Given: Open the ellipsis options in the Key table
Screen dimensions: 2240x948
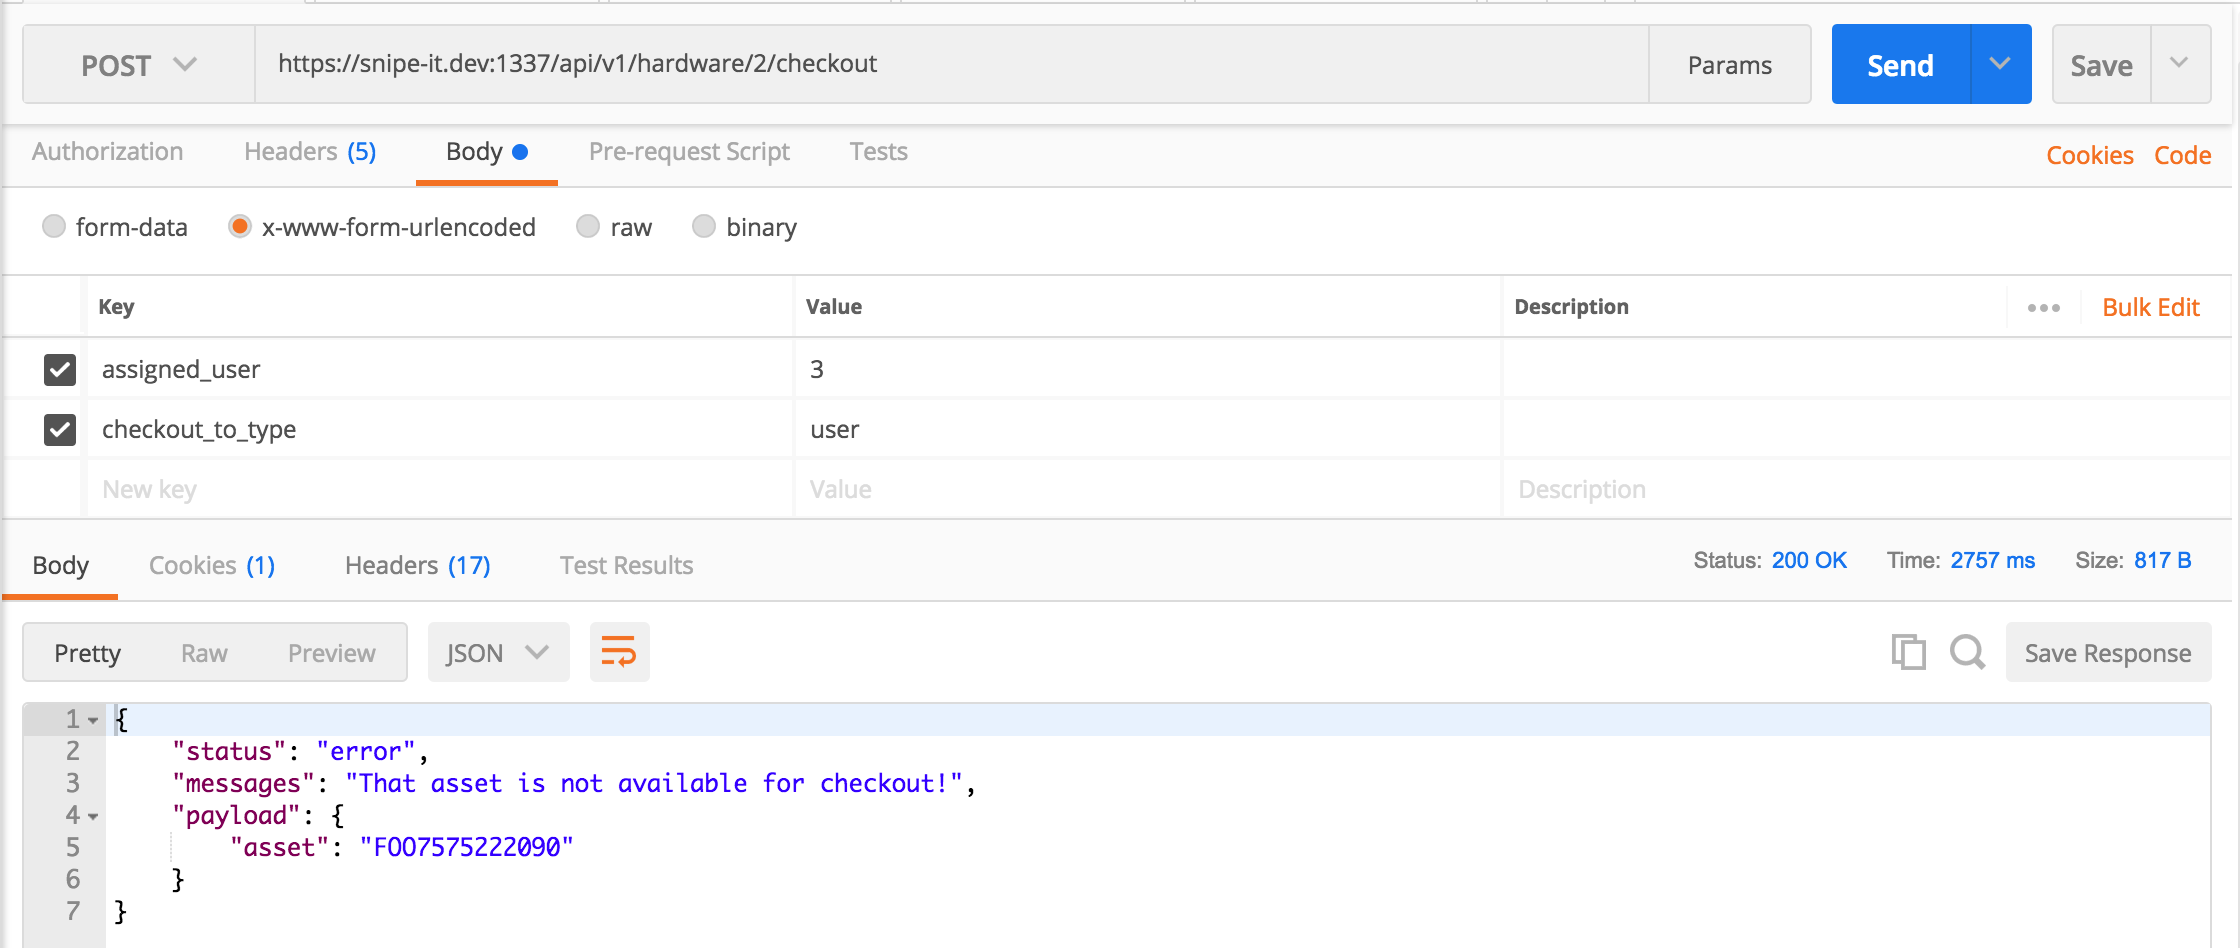Looking at the screenshot, I should pyautogui.click(x=2043, y=307).
